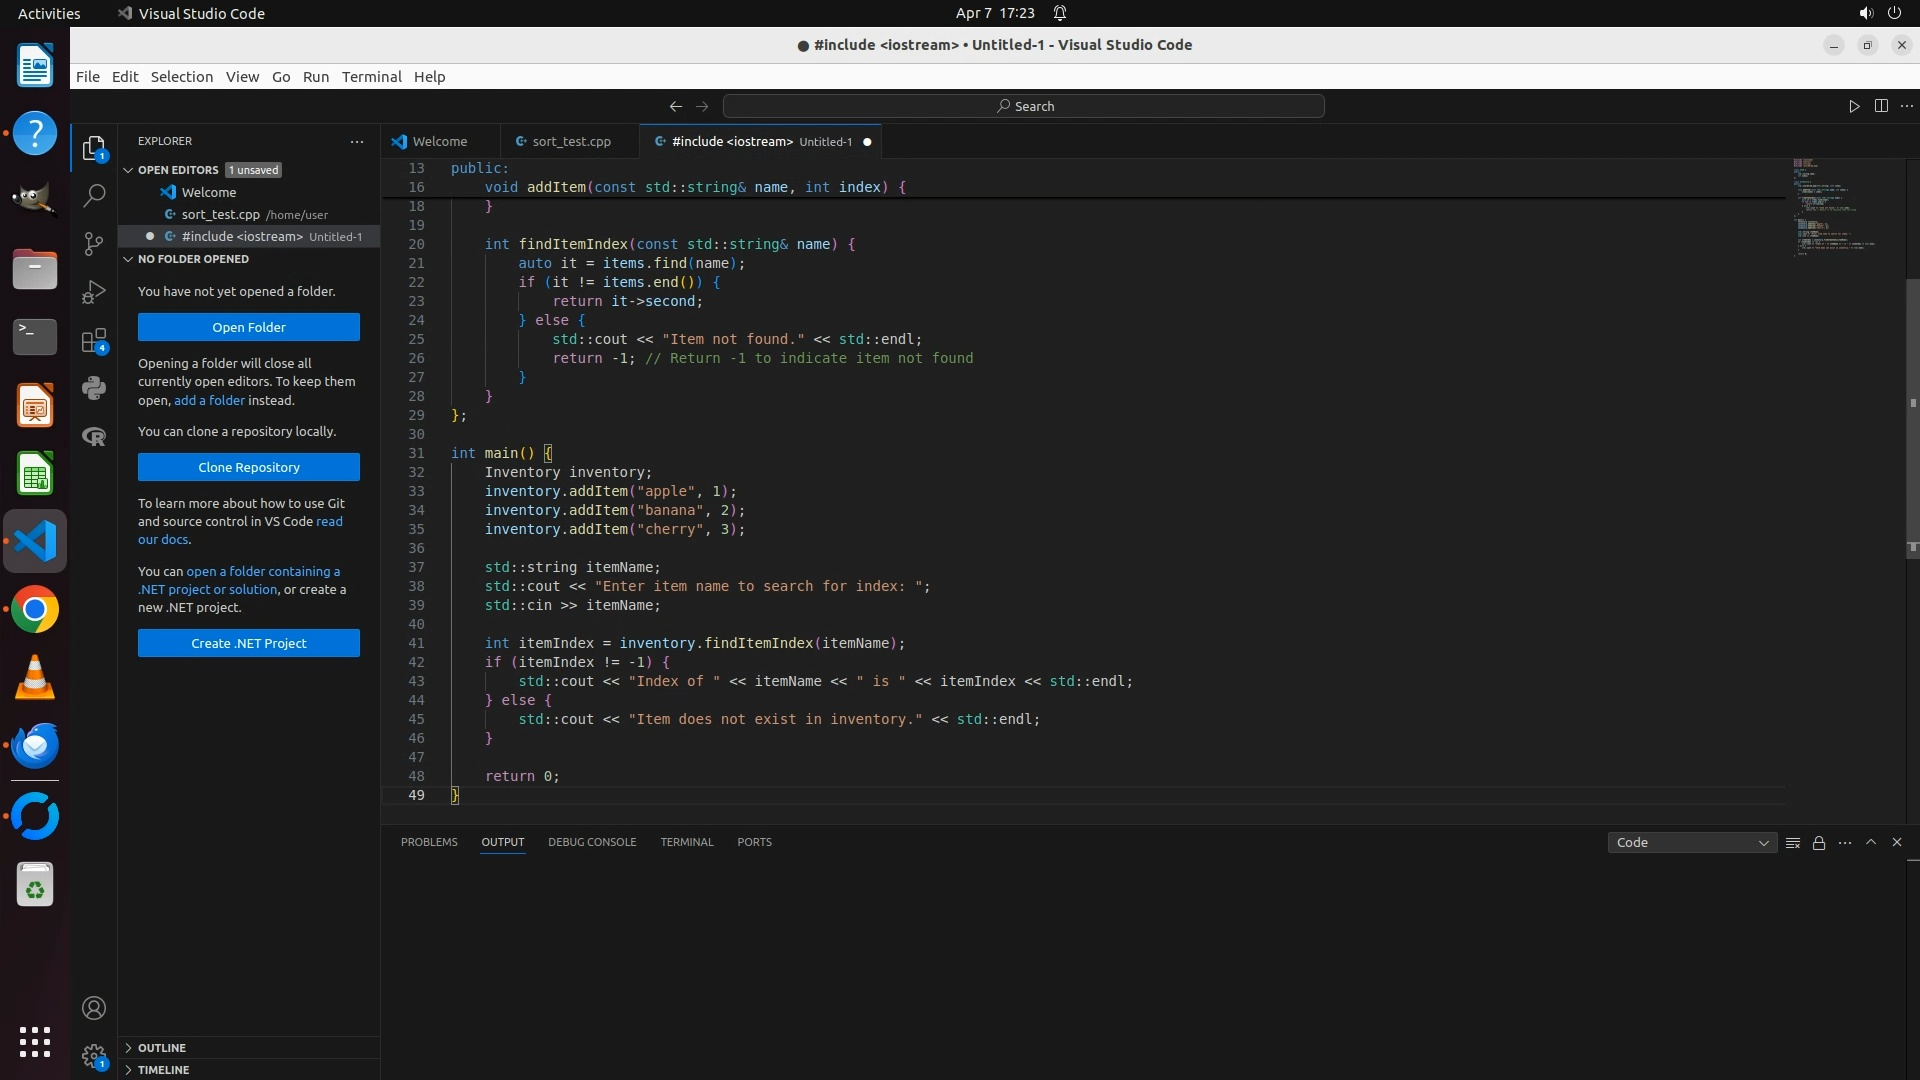Image resolution: width=1920 pixels, height=1080 pixels.
Task: Maximize the panel size with chevron
Action: coord(1871,842)
